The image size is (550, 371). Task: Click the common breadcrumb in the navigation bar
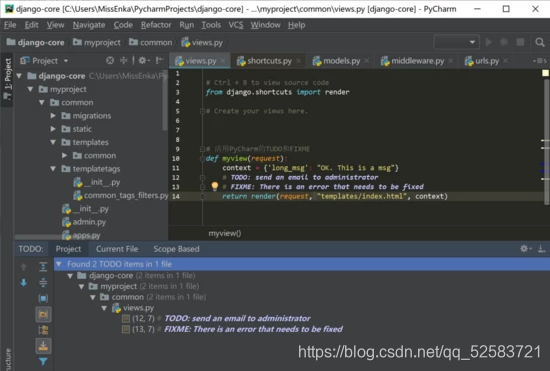[151, 42]
